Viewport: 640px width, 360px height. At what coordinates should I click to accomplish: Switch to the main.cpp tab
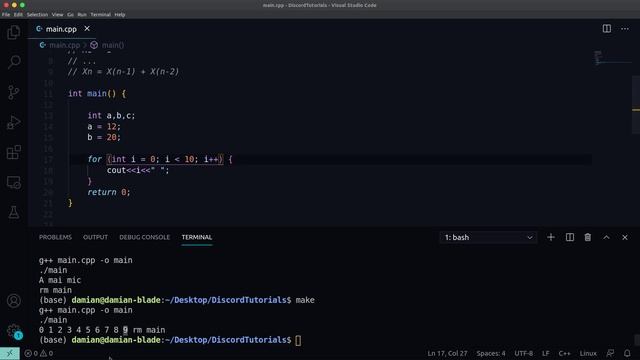[61, 29]
